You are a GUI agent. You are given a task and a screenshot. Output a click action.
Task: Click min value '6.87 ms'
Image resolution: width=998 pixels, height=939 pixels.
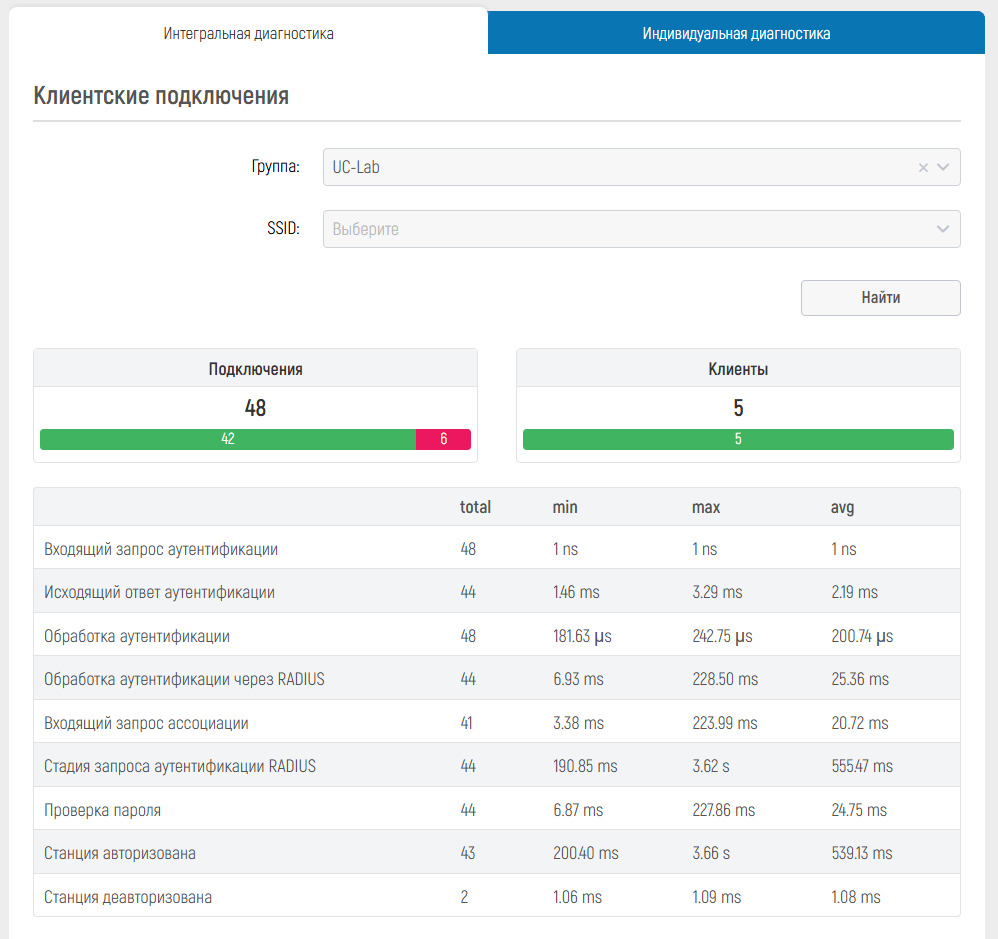point(578,810)
